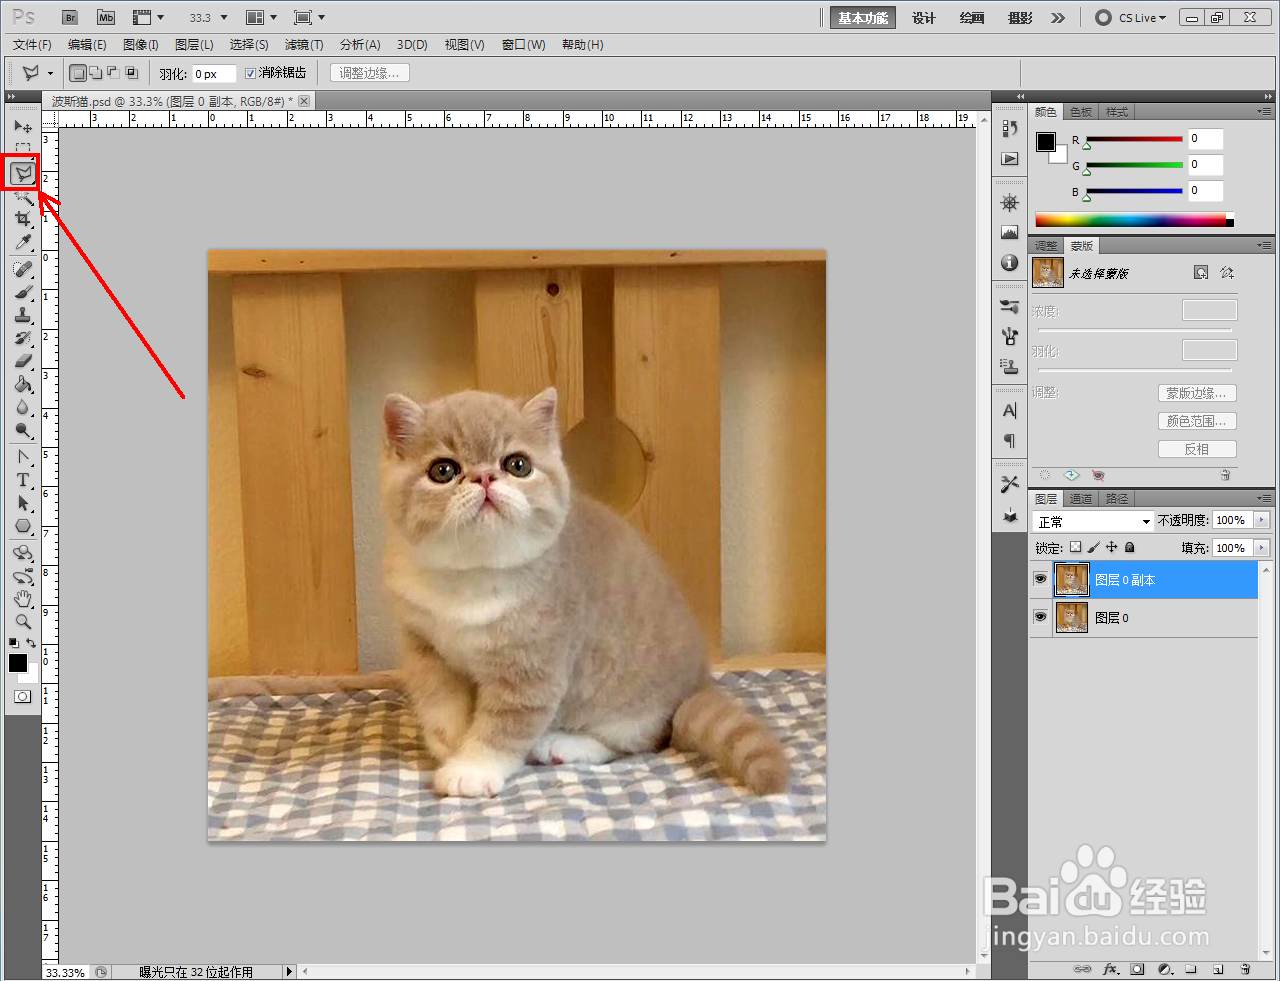Viewport: 1280px width, 981px height.
Task: Launch Adobe Bridge from the top bar
Action: [x=69, y=17]
